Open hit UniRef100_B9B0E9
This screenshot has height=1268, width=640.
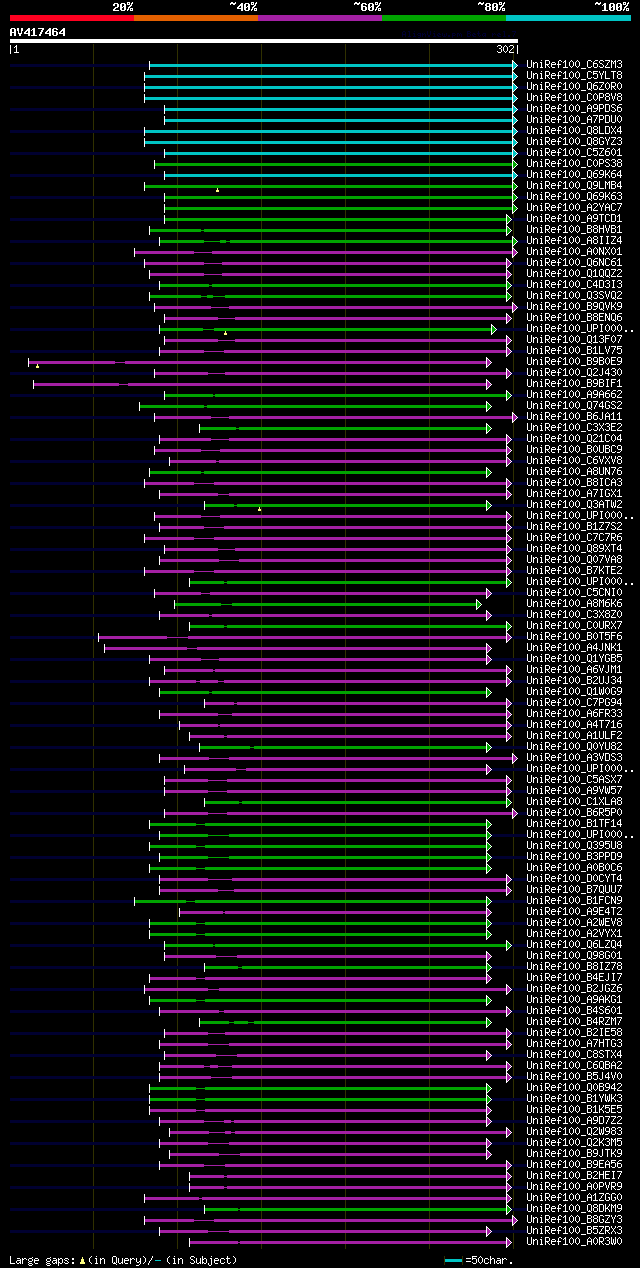pos(574,361)
